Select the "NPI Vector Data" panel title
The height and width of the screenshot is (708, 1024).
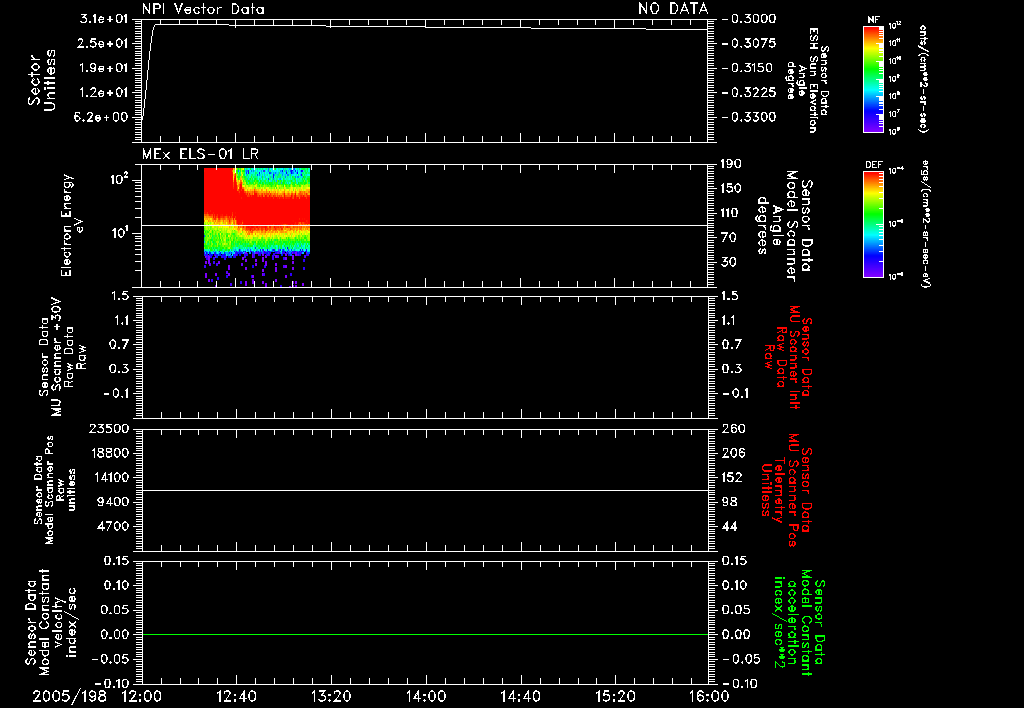tap(203, 9)
